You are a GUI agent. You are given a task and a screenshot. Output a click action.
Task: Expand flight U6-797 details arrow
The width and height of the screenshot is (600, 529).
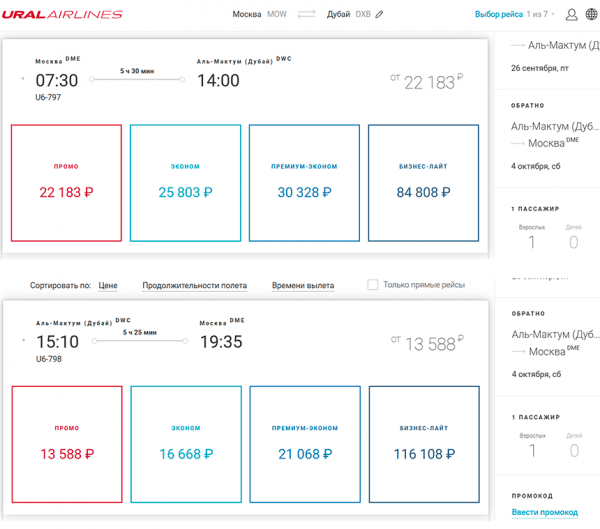[x=23, y=78]
